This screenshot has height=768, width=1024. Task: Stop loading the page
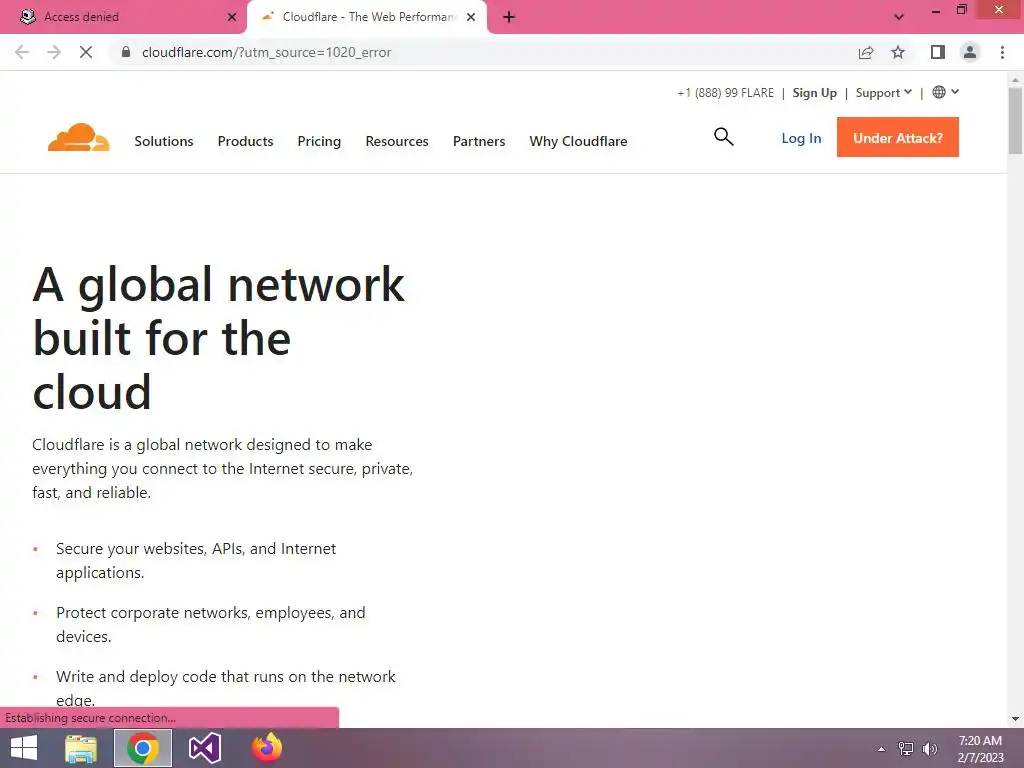pos(86,52)
